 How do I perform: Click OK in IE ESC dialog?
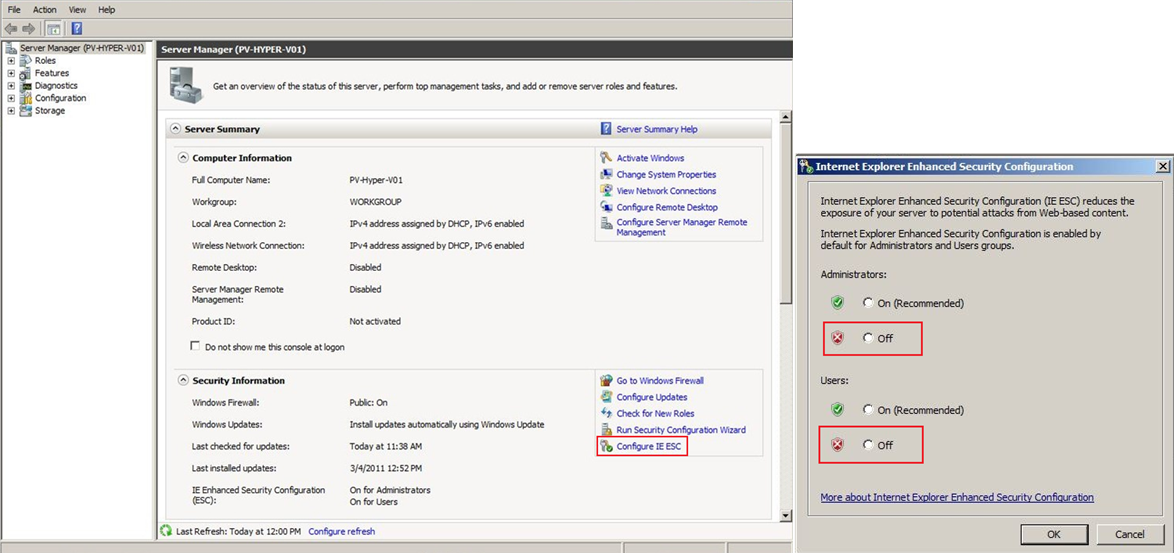tap(1053, 534)
